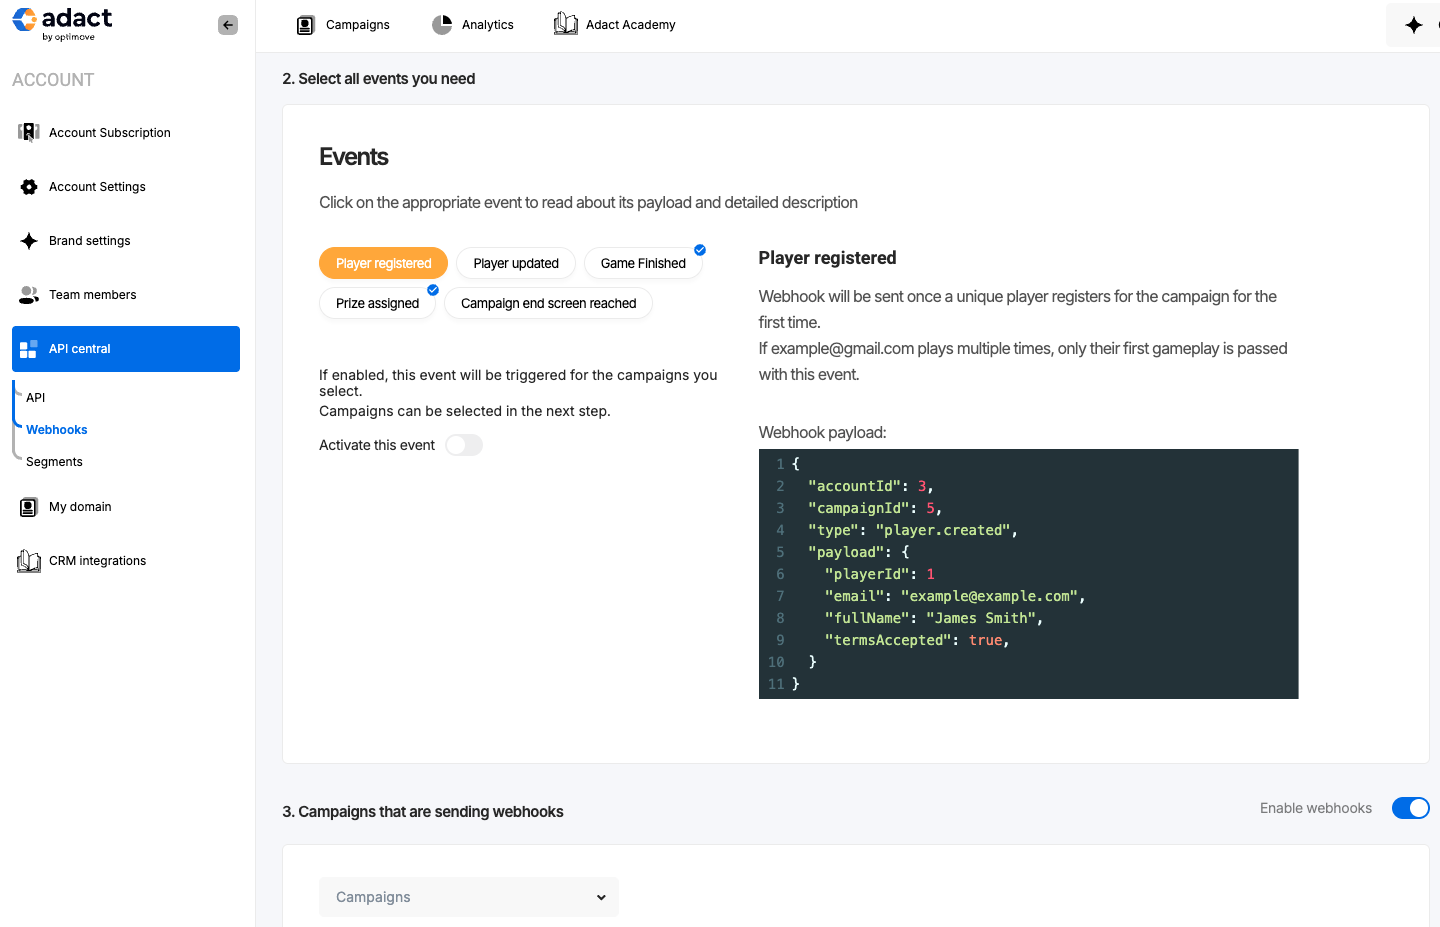Viewport: 1440px width, 927px height.
Task: Collapse the sidebar with the back arrow
Action: coord(228,25)
